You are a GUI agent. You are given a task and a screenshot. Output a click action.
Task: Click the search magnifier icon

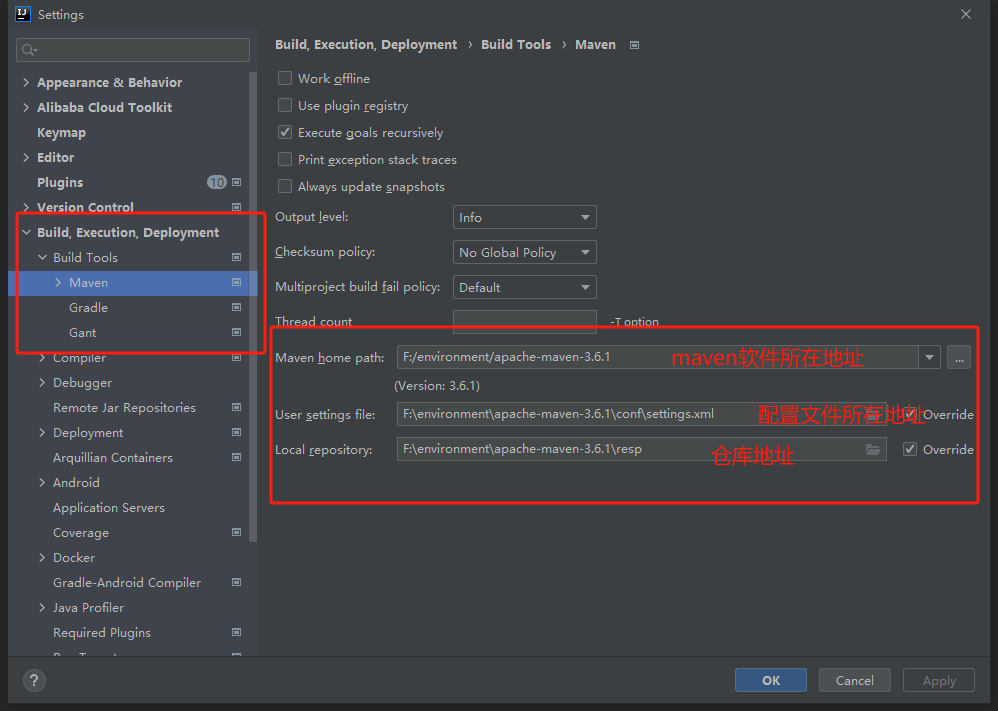(x=29, y=50)
